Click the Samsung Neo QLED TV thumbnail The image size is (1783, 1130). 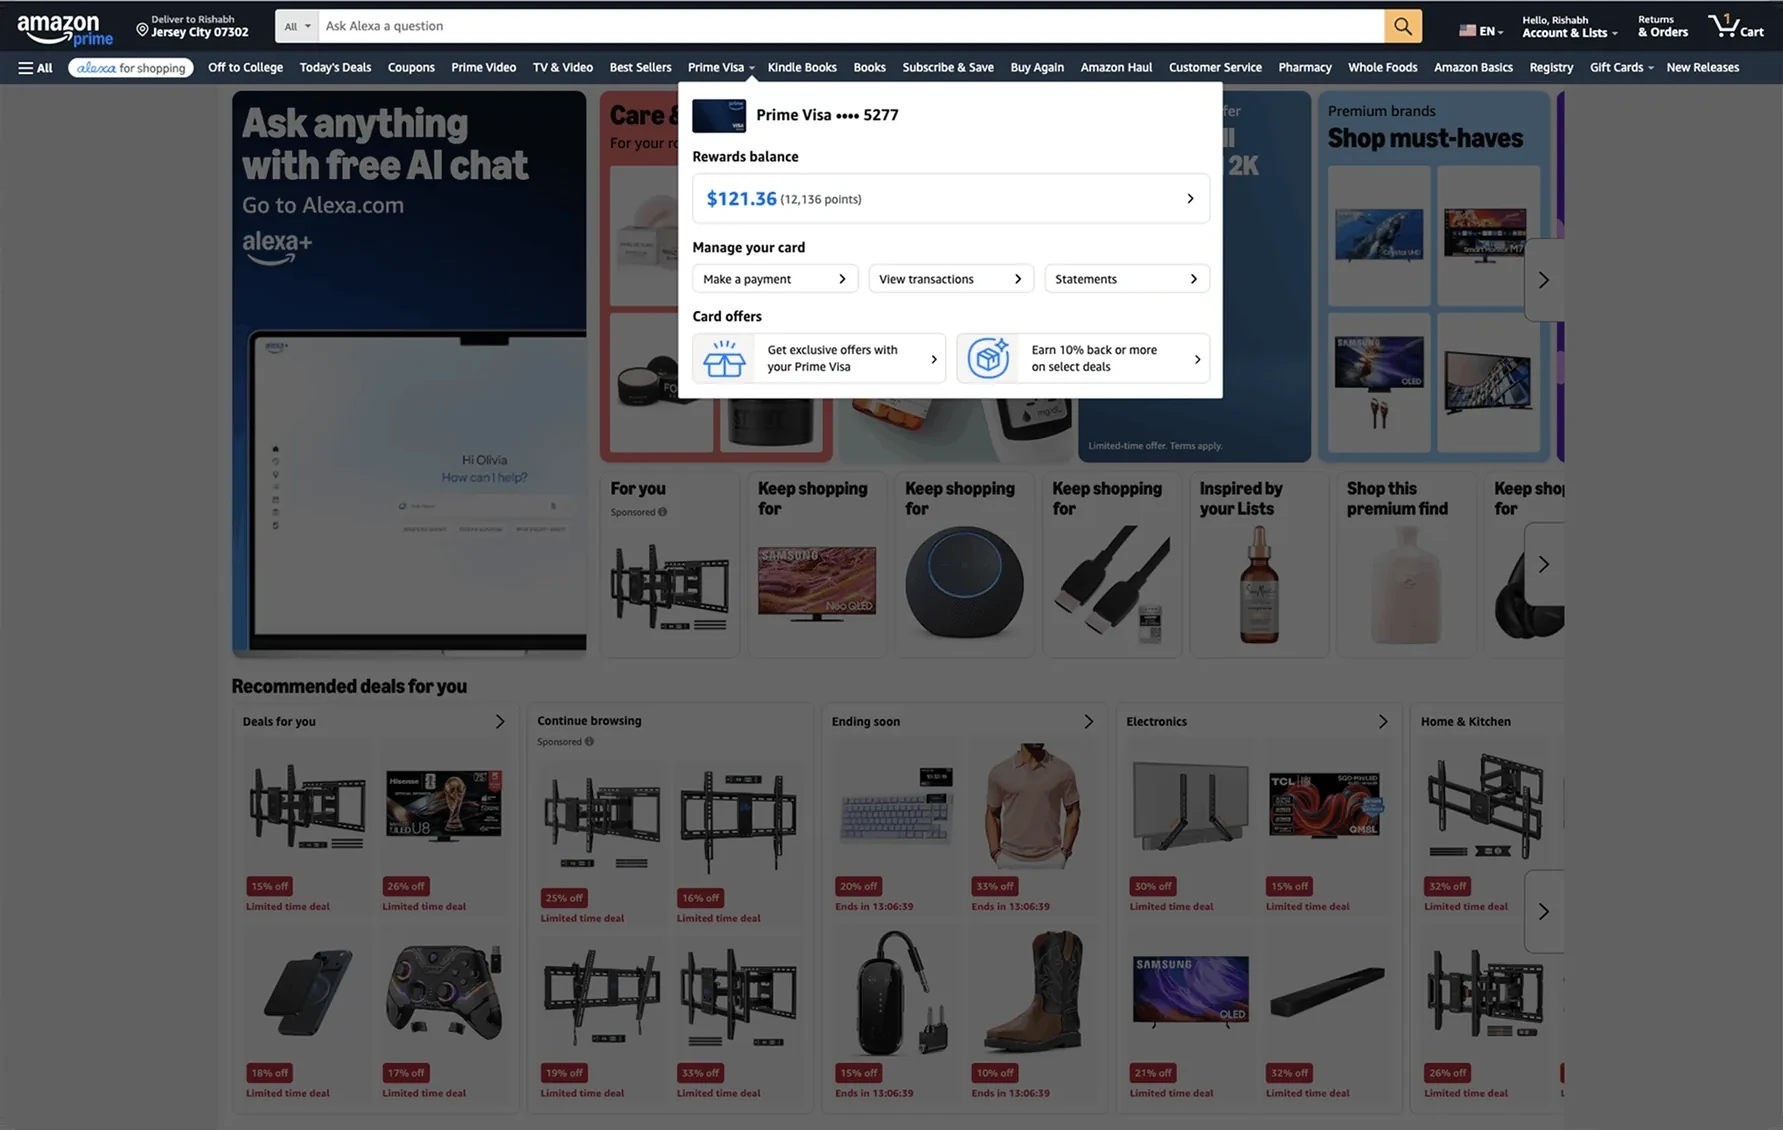817,583
